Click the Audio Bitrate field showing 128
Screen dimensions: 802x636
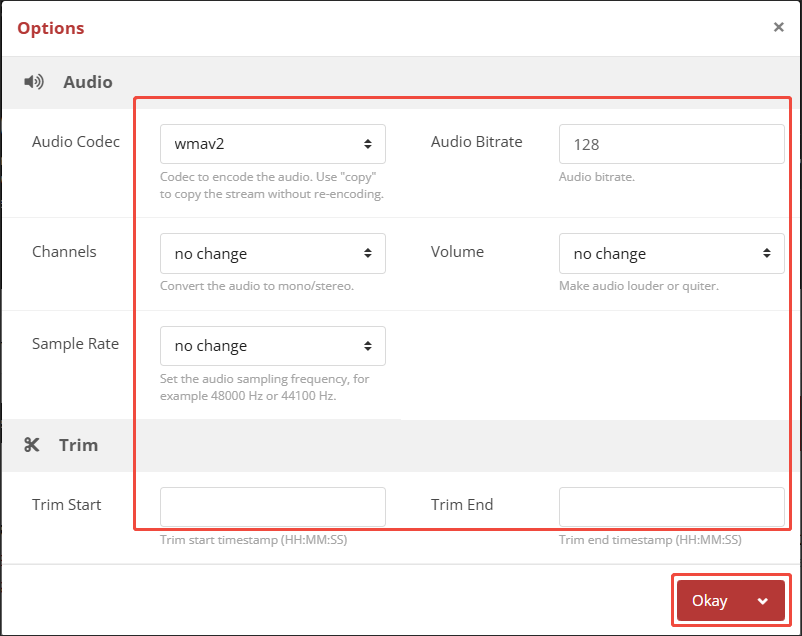pos(671,144)
